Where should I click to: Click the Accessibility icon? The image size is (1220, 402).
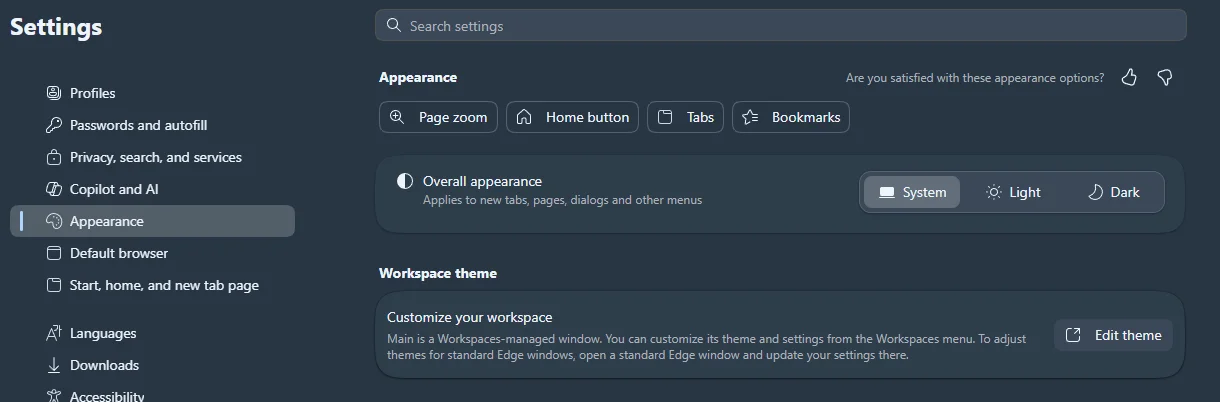click(x=54, y=396)
